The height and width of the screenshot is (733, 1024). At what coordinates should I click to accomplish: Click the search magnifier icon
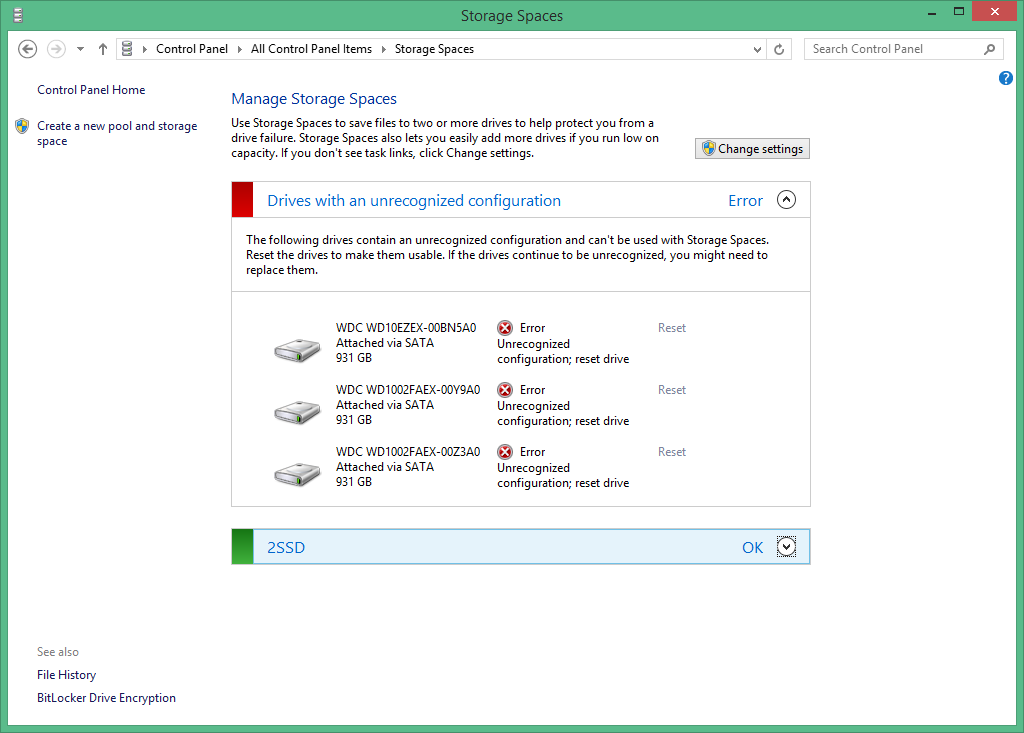click(x=990, y=49)
